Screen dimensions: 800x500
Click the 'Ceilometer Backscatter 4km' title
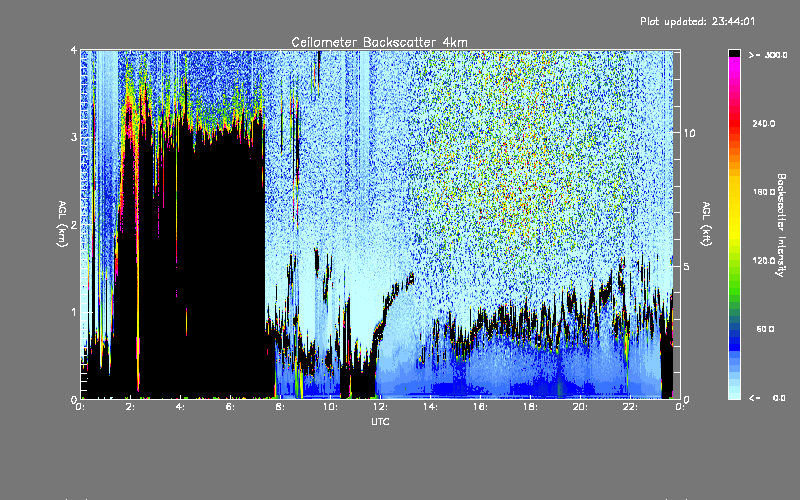point(379,42)
